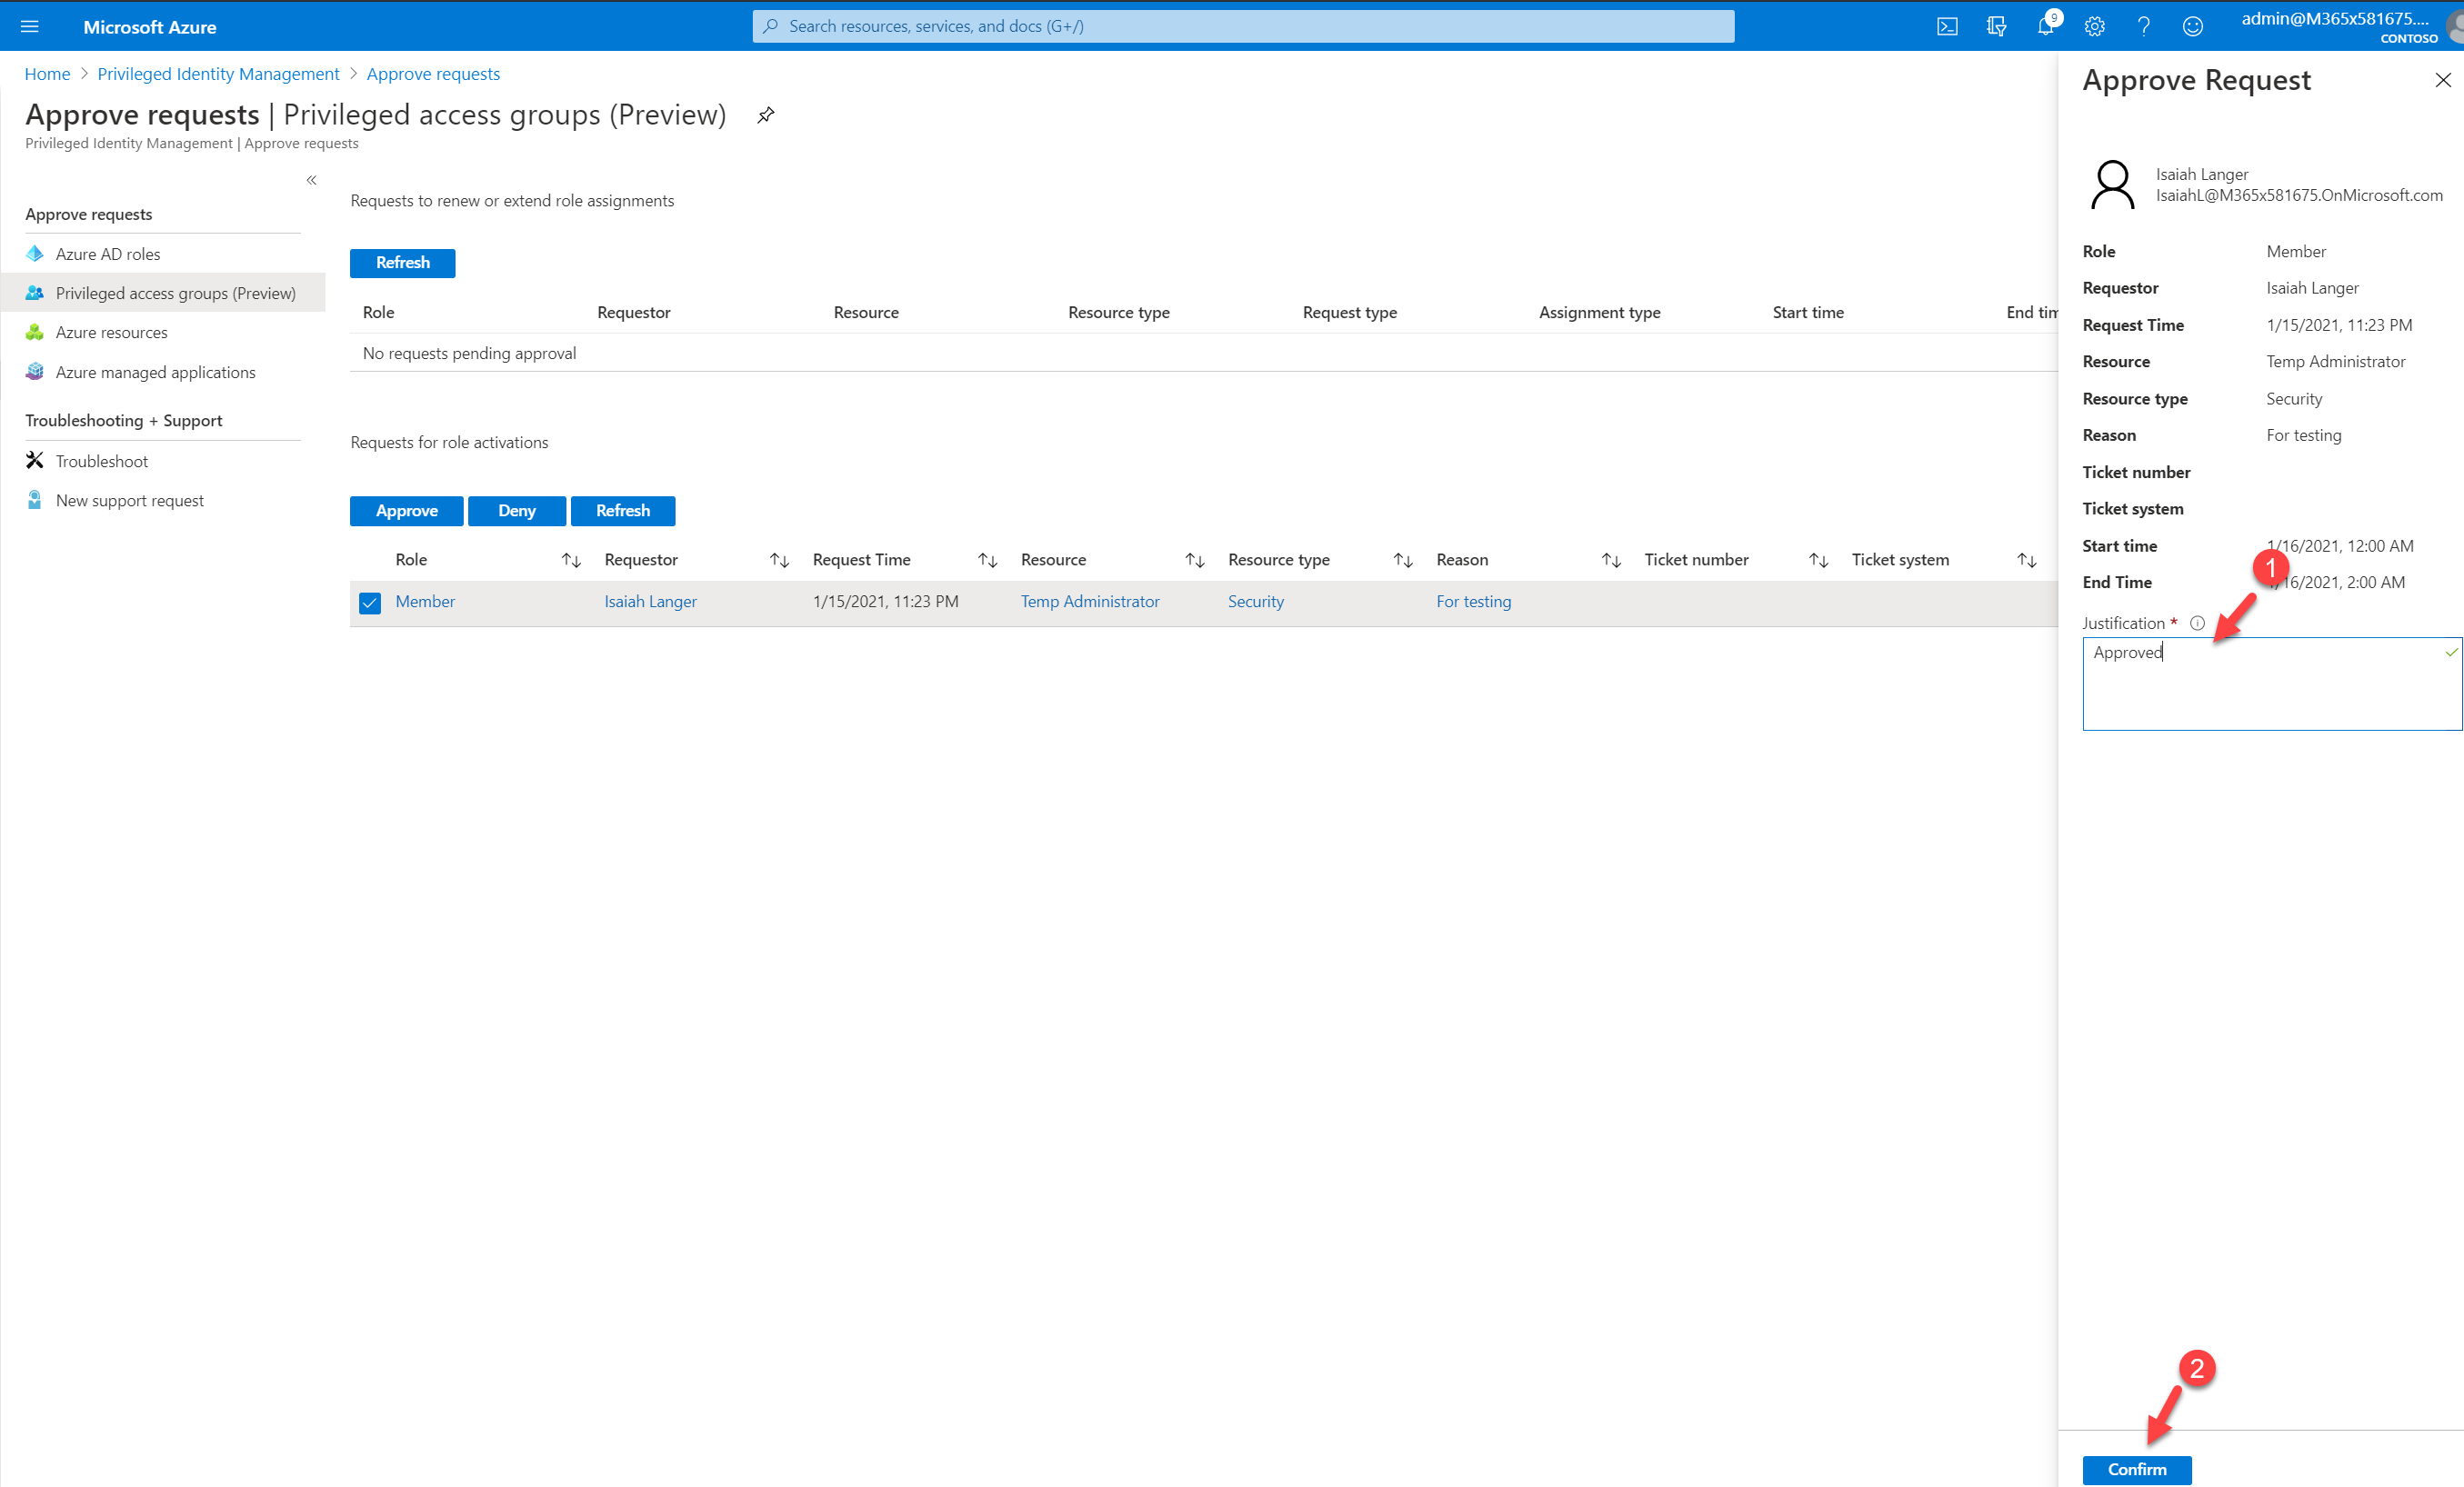
Task: Go to Privileged Identity Management breadcrumb
Action: pos(218,74)
